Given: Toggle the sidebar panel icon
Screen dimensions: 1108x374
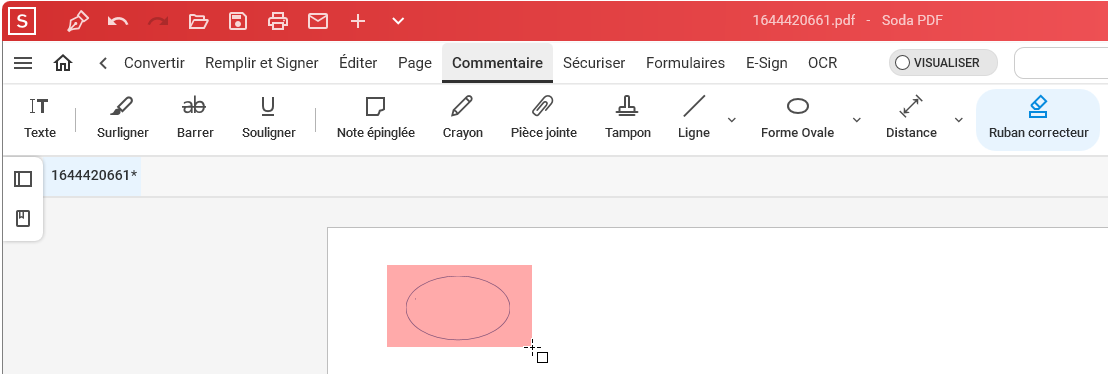Looking at the screenshot, I should point(23,179).
